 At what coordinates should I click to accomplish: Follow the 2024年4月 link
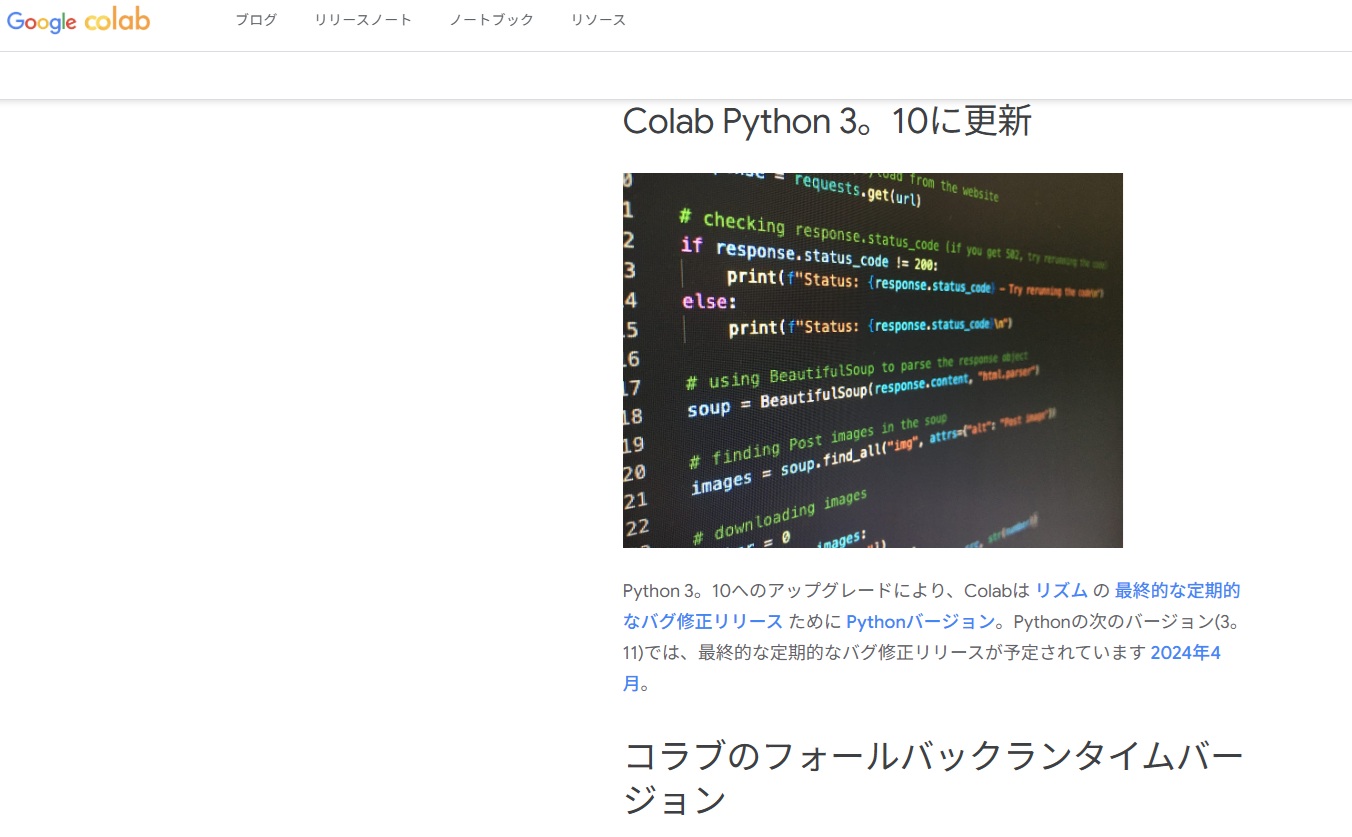click(922, 668)
